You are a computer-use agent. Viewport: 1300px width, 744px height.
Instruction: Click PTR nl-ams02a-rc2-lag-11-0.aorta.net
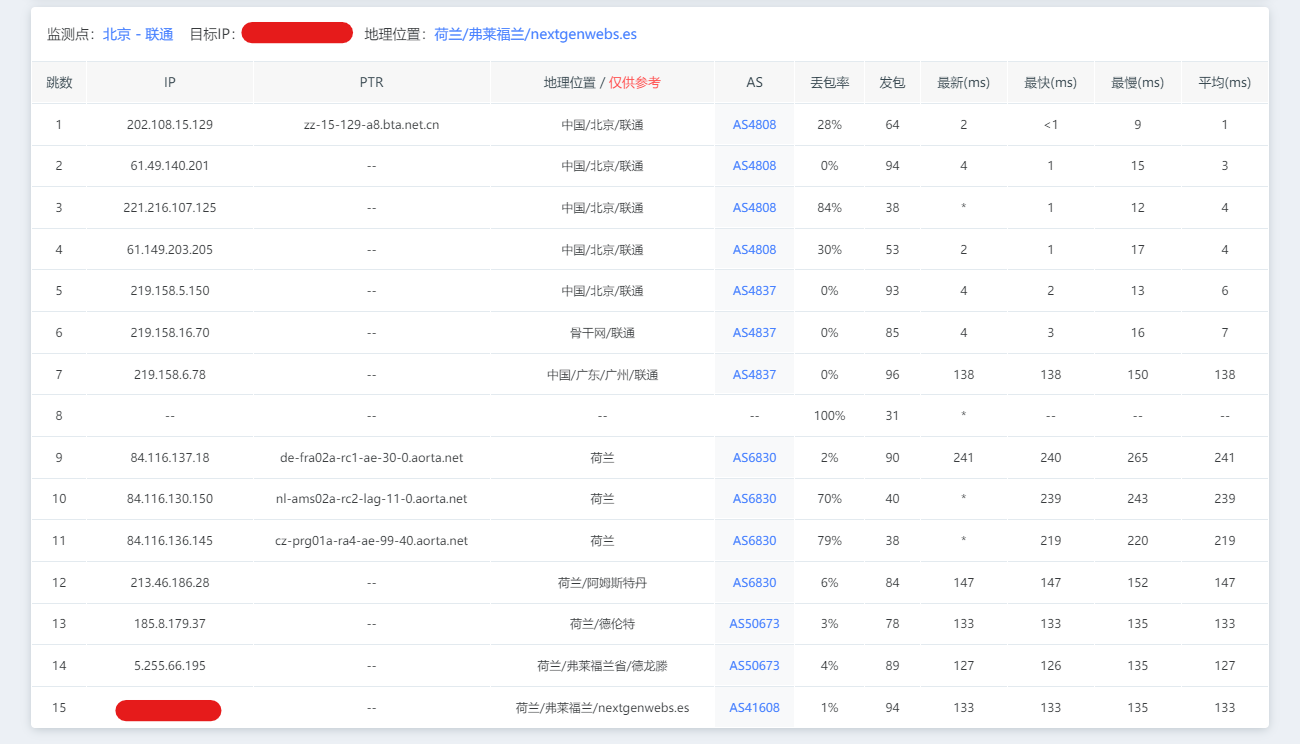(371, 499)
